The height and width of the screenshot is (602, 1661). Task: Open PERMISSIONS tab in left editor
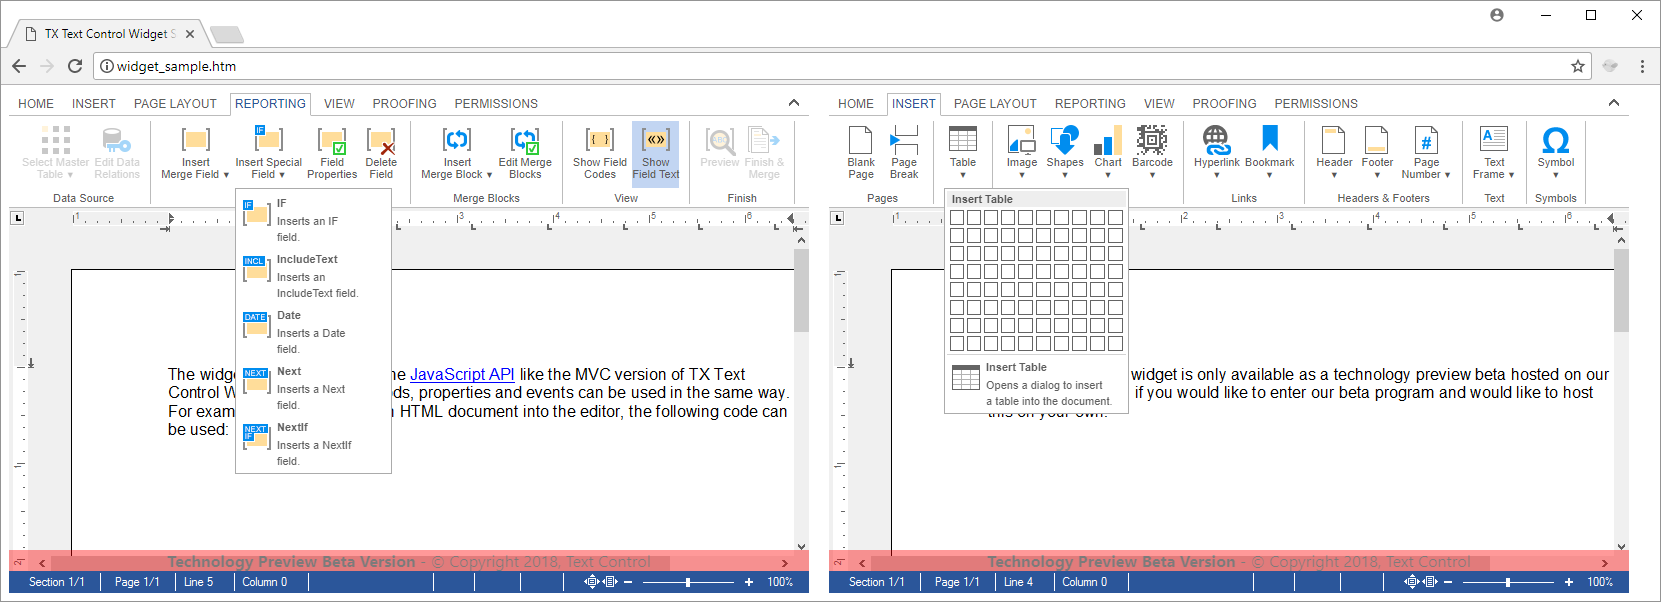click(496, 104)
